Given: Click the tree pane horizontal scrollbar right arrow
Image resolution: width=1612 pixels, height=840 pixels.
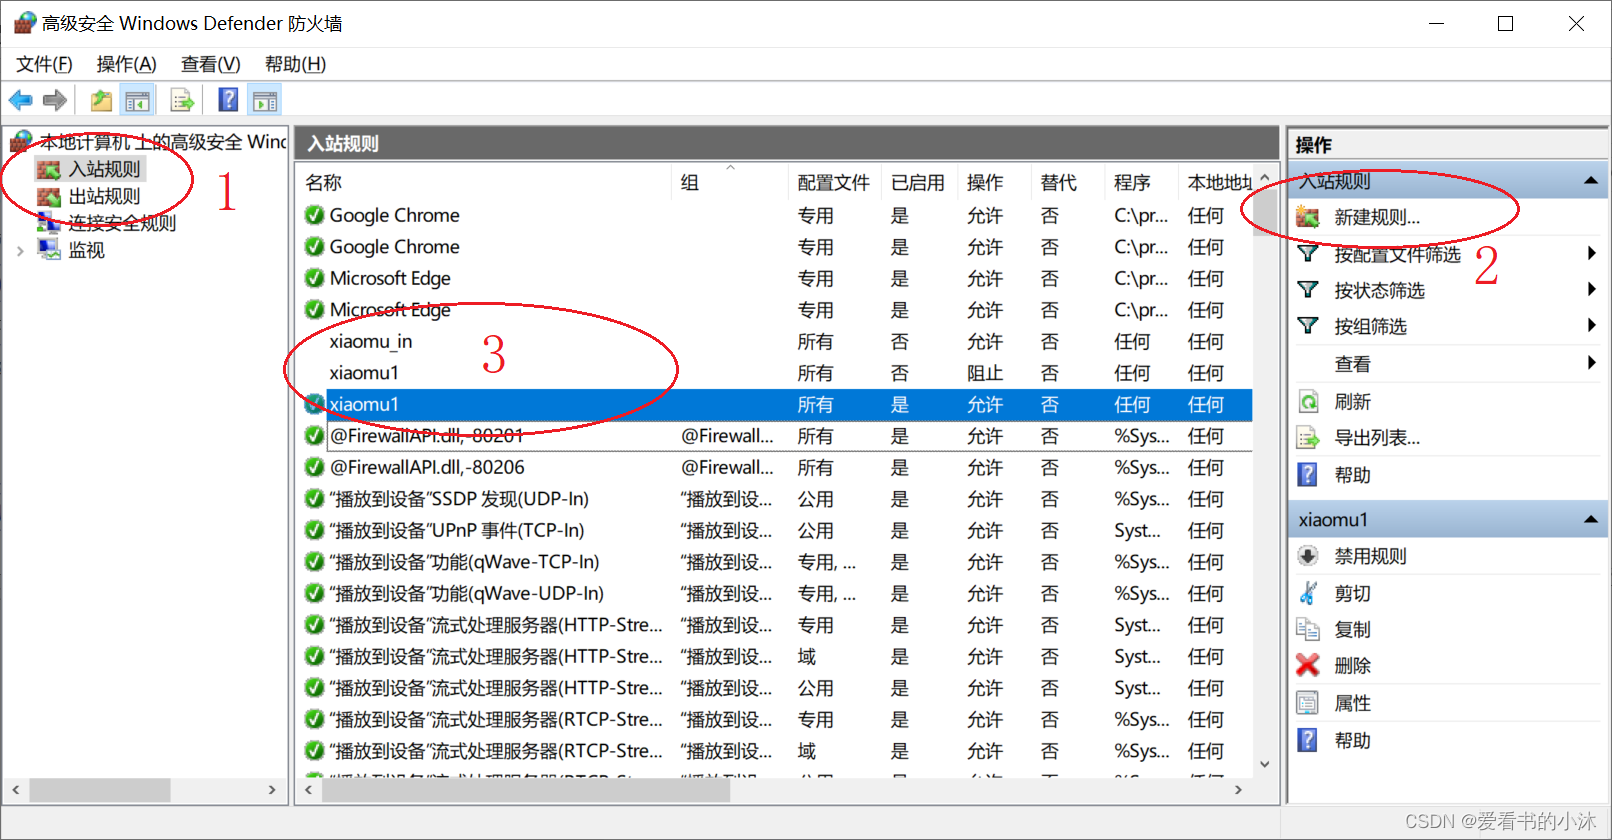Looking at the screenshot, I should (x=272, y=790).
